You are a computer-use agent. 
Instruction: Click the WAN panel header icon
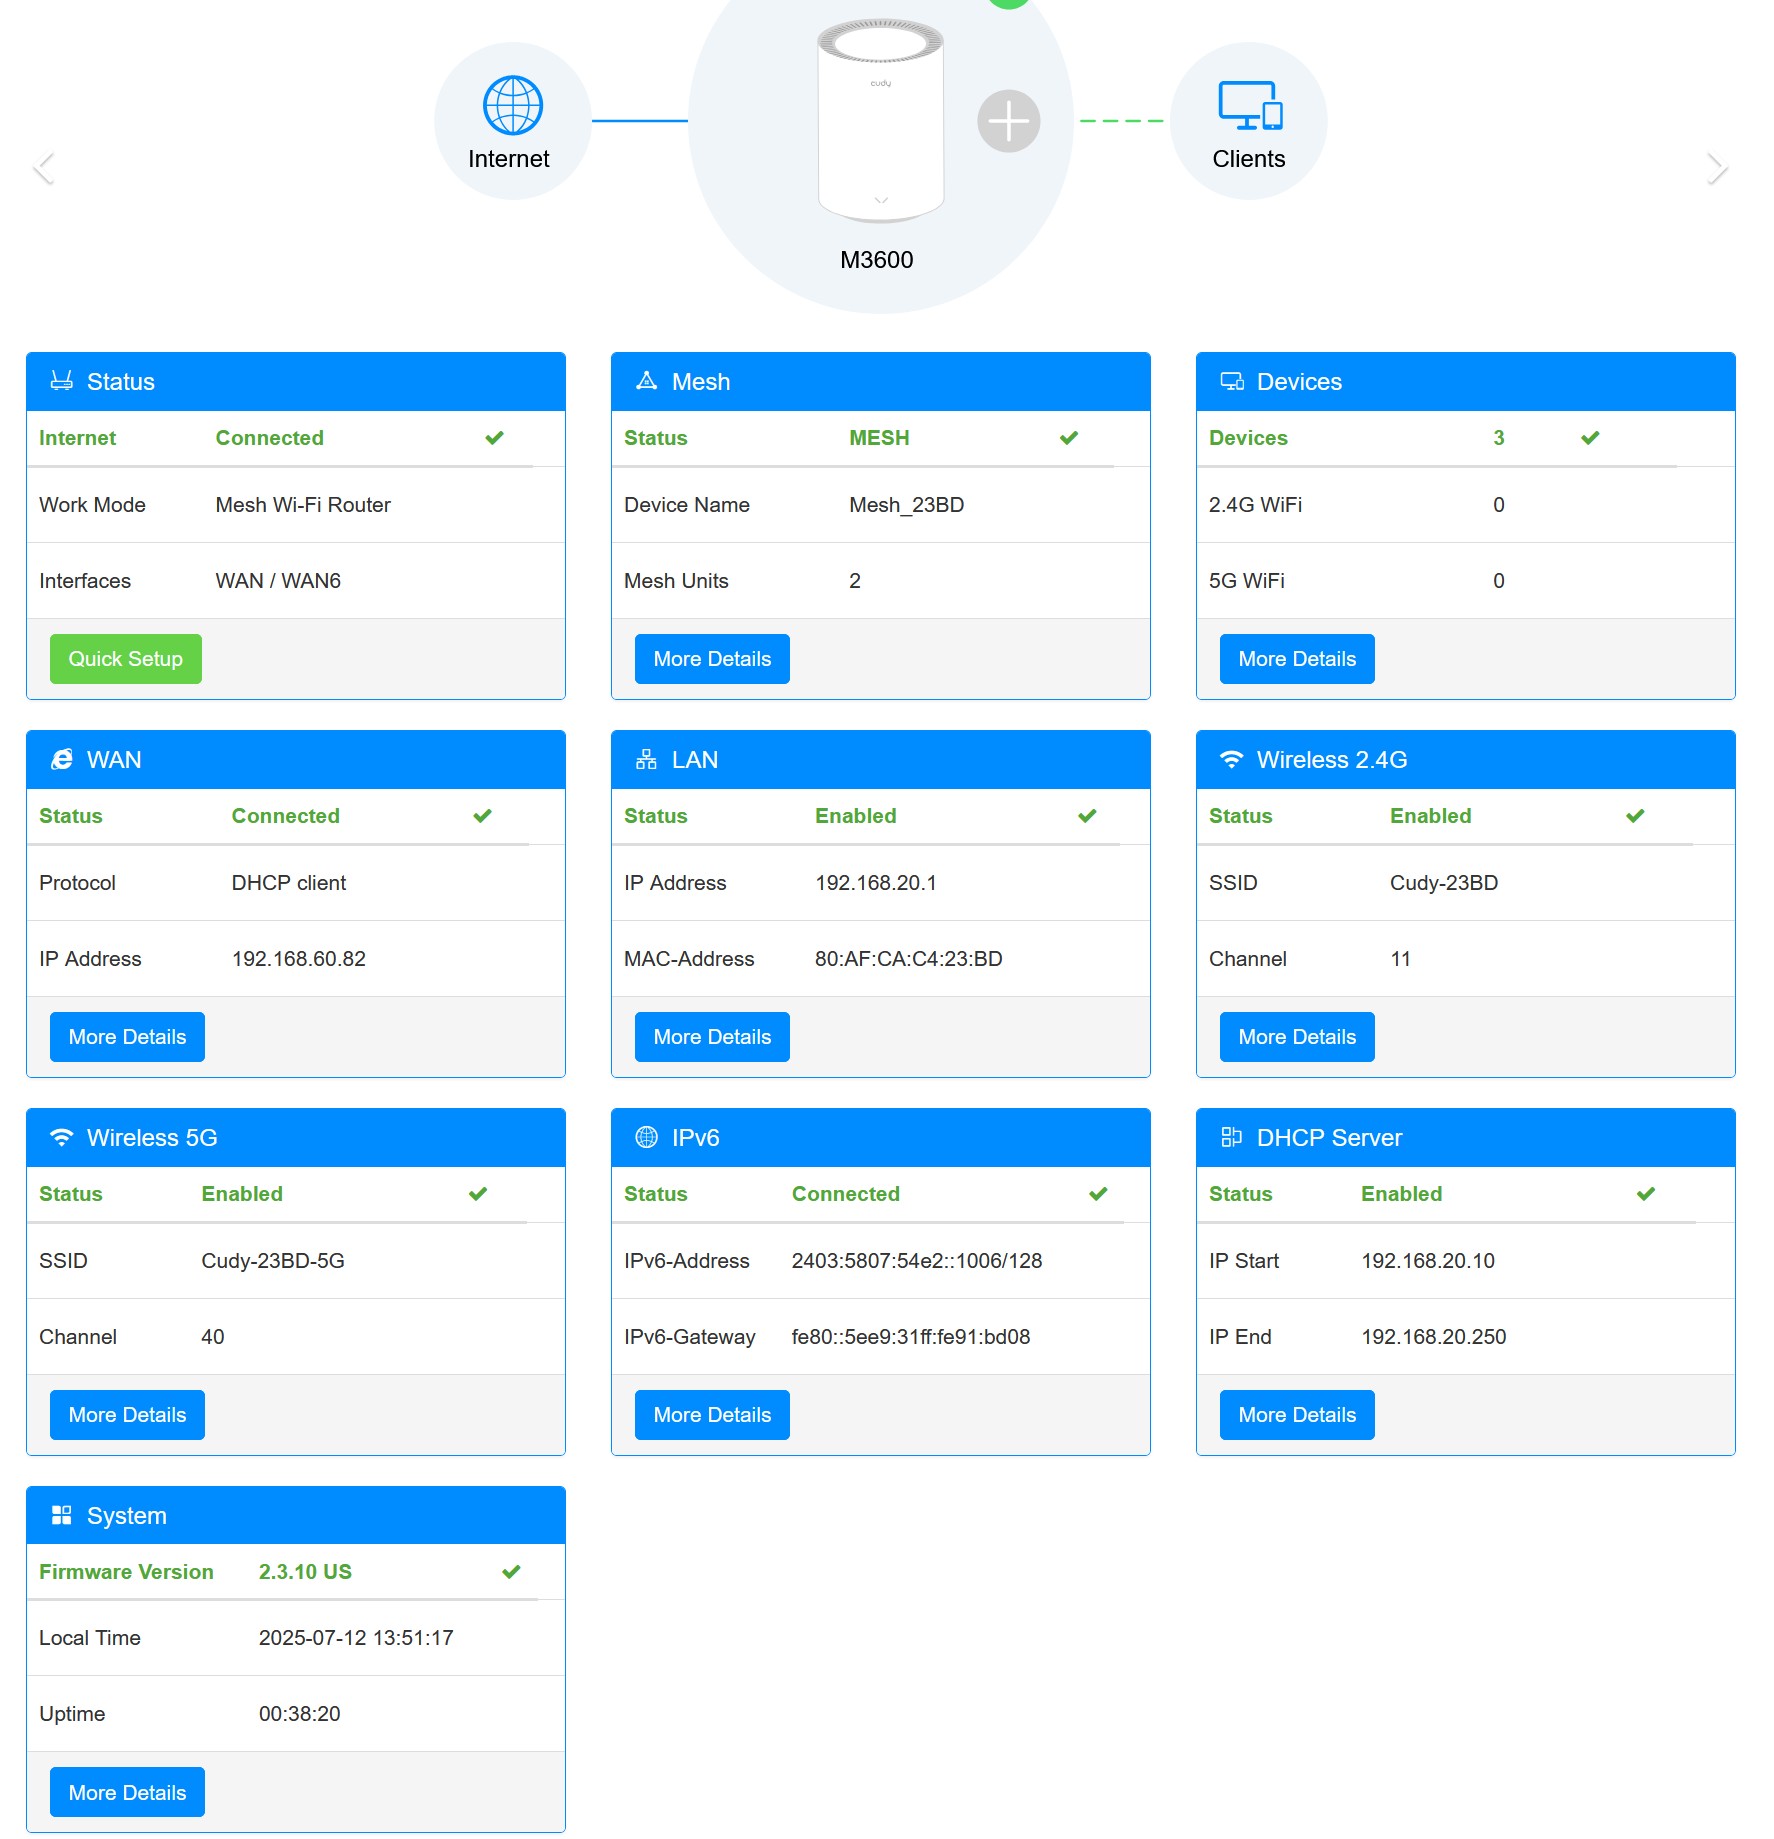coord(62,759)
